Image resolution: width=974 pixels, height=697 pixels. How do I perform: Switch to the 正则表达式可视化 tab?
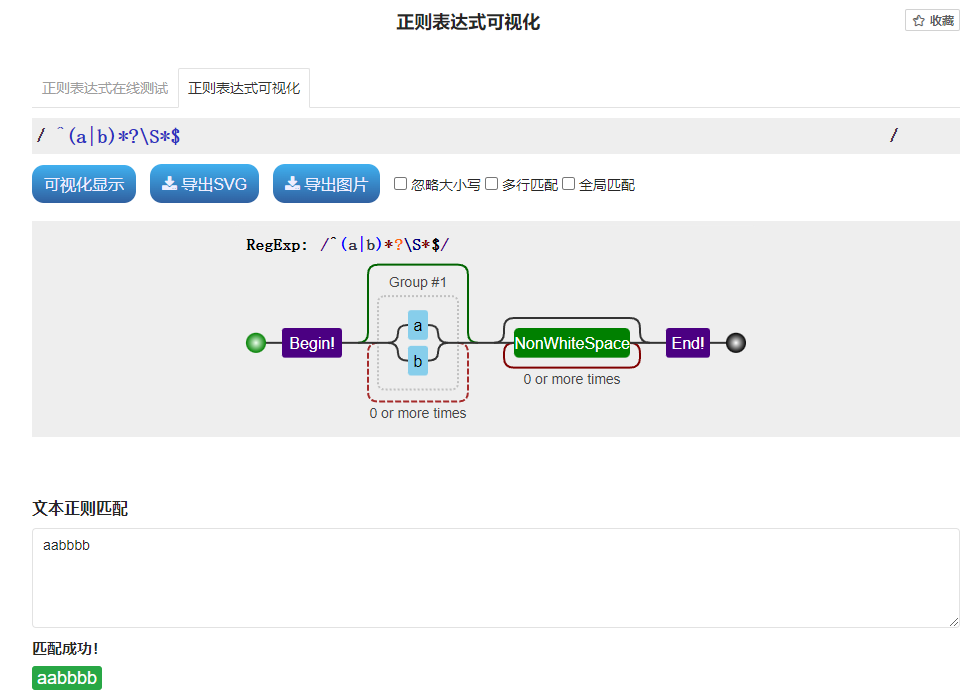tap(244, 87)
